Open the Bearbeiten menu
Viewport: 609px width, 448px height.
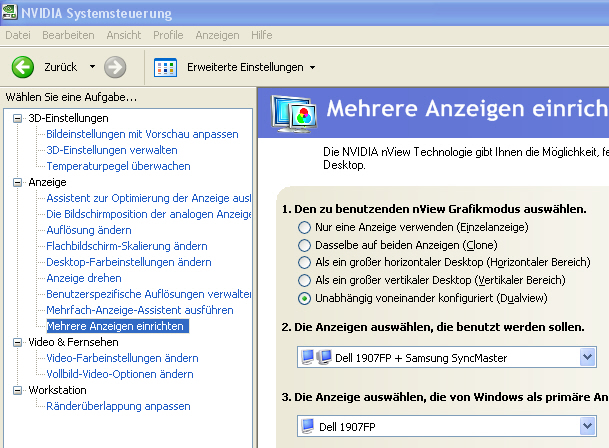pos(68,35)
